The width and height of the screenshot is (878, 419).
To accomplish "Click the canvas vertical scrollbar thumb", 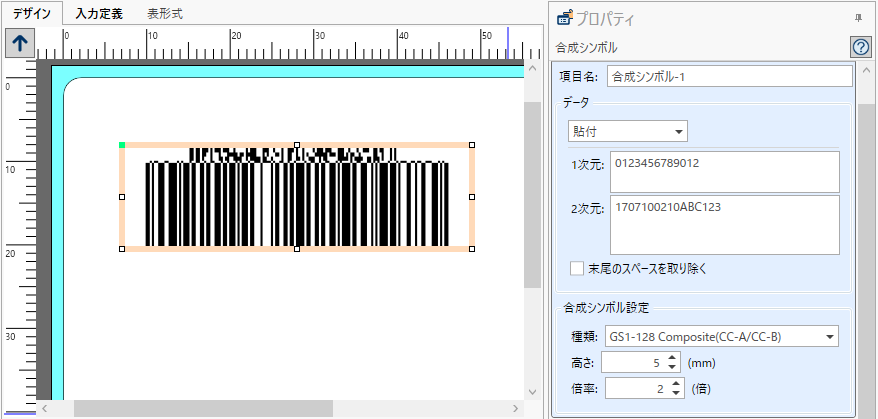I will coord(532,195).
